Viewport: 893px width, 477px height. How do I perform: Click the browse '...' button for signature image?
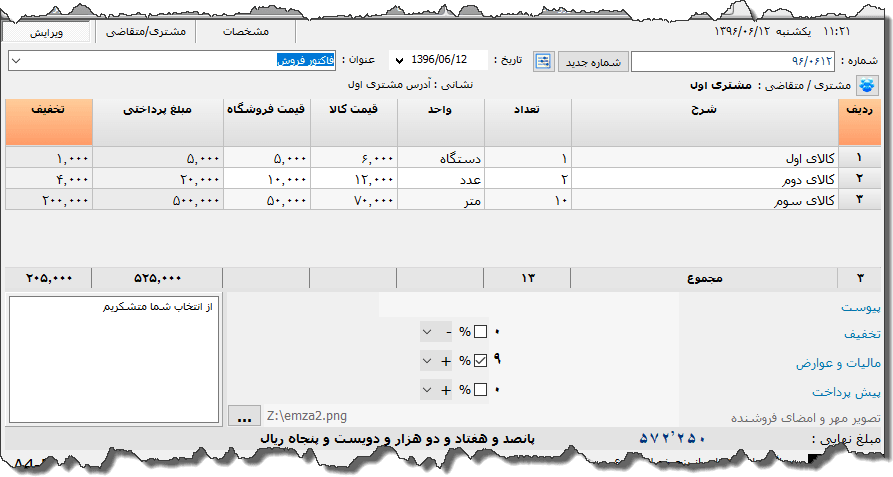click(x=244, y=416)
